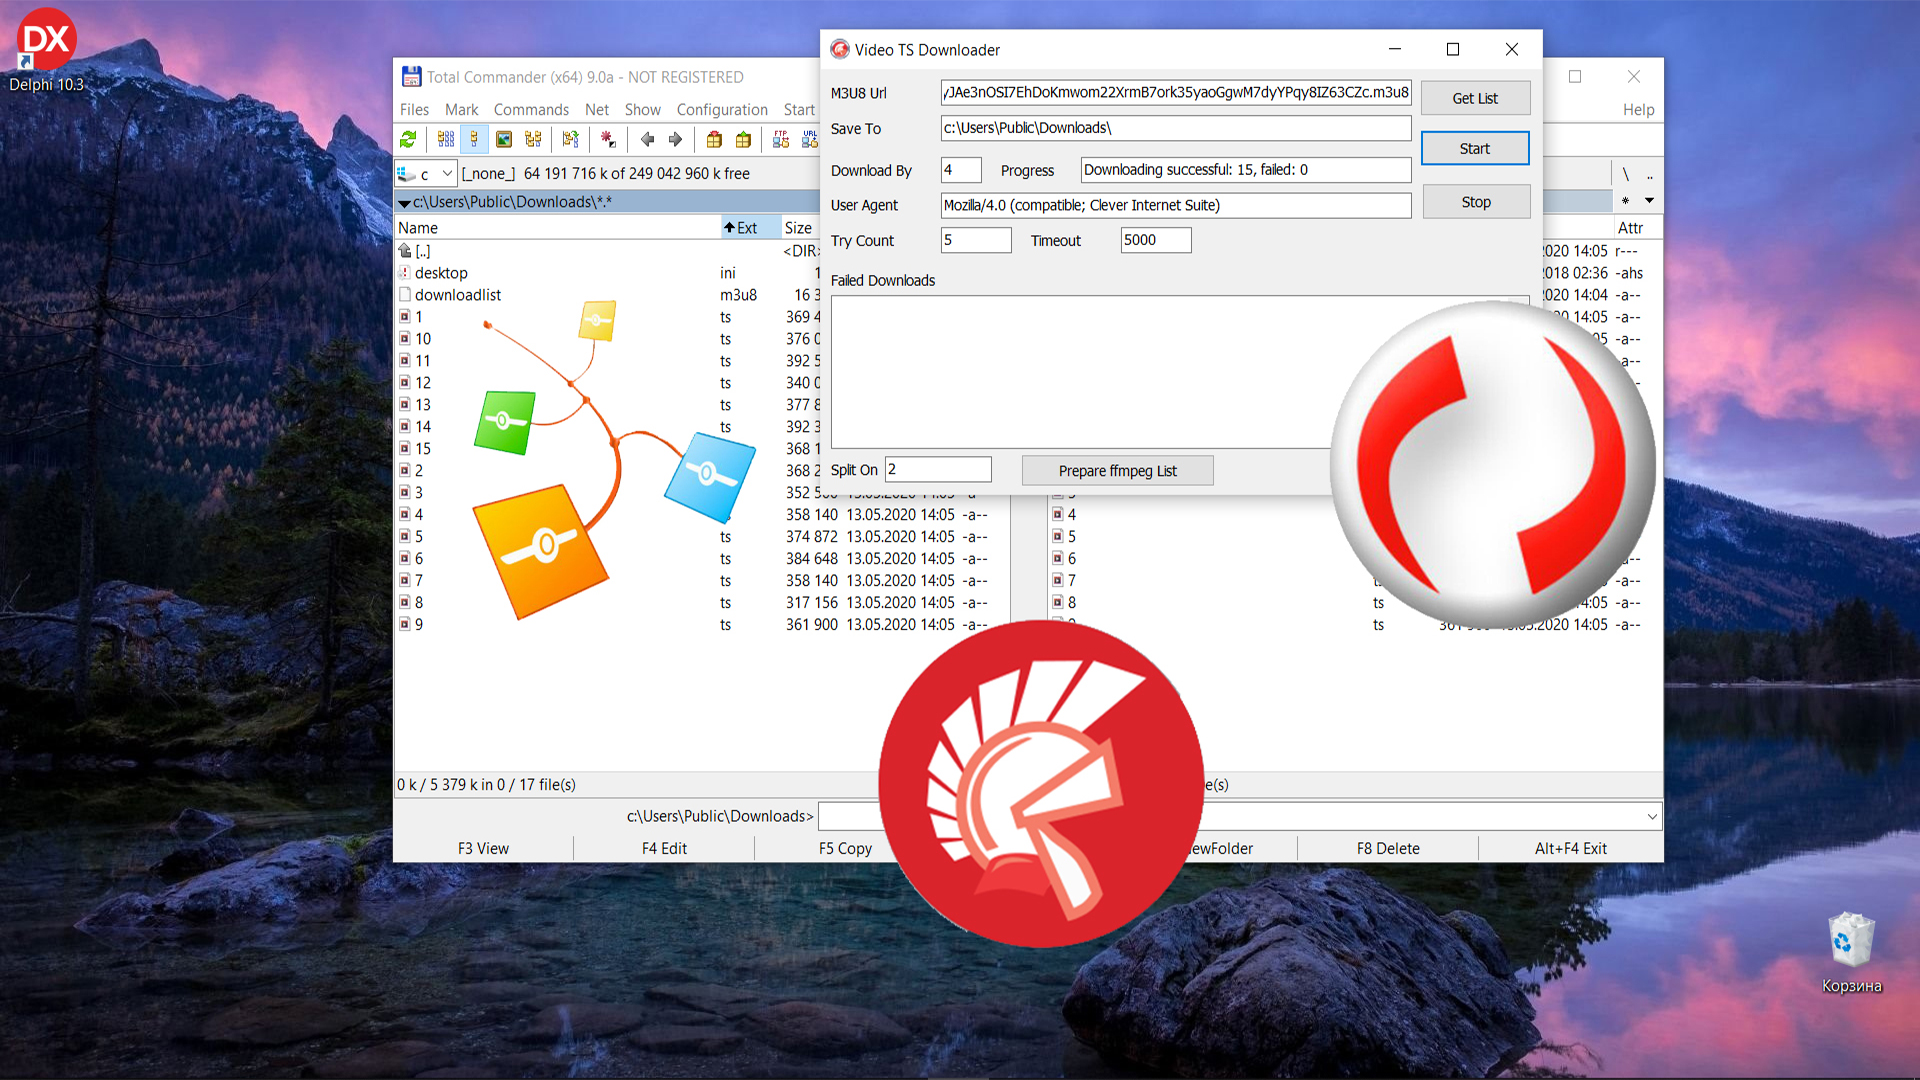This screenshot has height=1080, width=1920.
Task: Click the green Refresh icon in toolbar
Action: pyautogui.click(x=408, y=140)
